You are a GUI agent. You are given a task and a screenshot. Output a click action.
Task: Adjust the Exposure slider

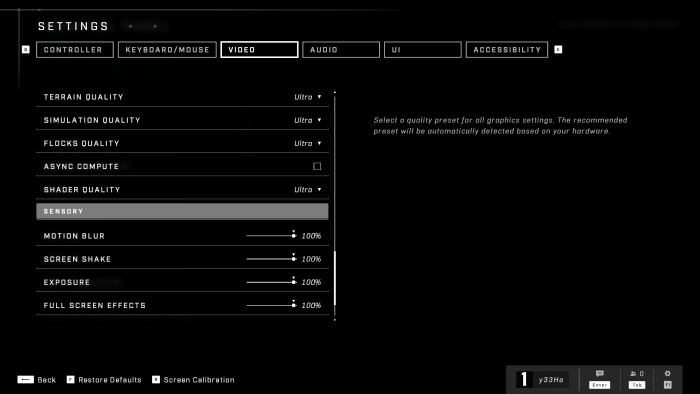point(271,282)
